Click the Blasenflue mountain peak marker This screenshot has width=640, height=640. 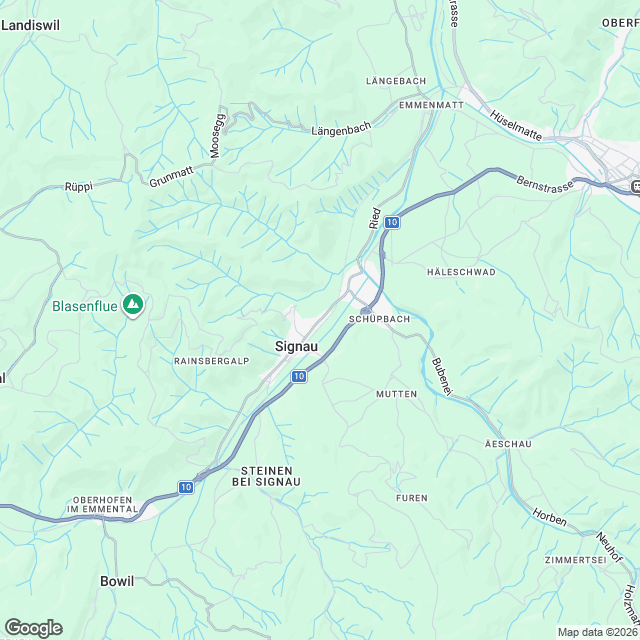(x=133, y=304)
